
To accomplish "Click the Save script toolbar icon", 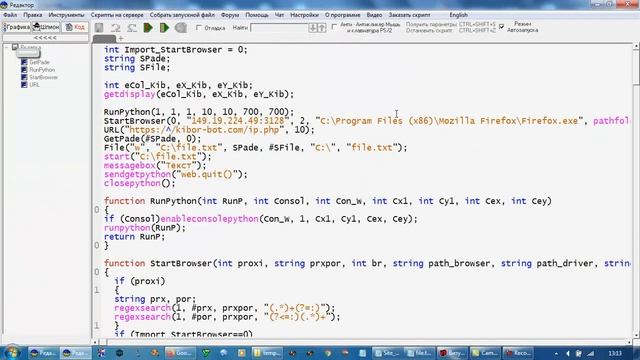I will coord(99,28).
